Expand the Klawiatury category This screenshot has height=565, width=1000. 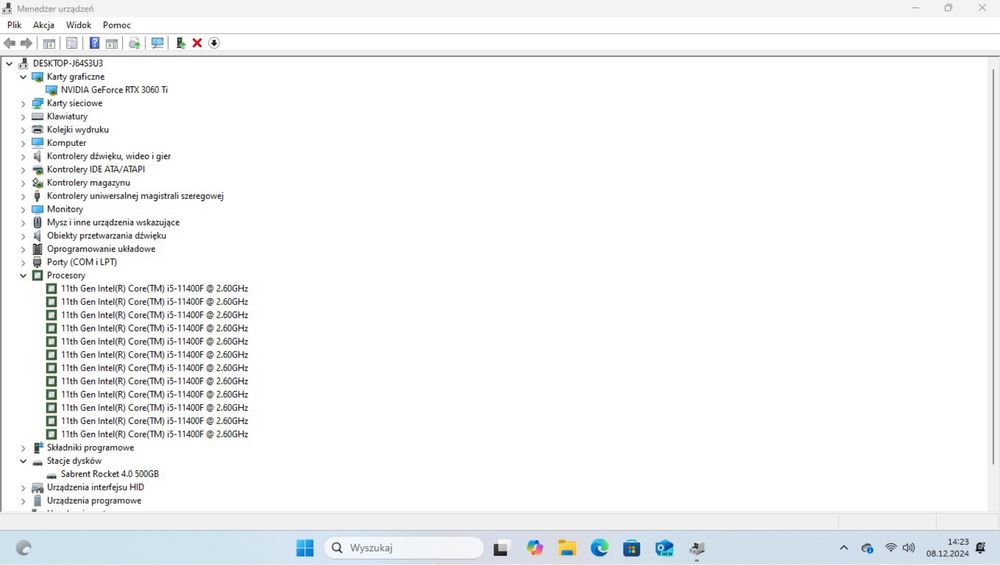[23, 117]
